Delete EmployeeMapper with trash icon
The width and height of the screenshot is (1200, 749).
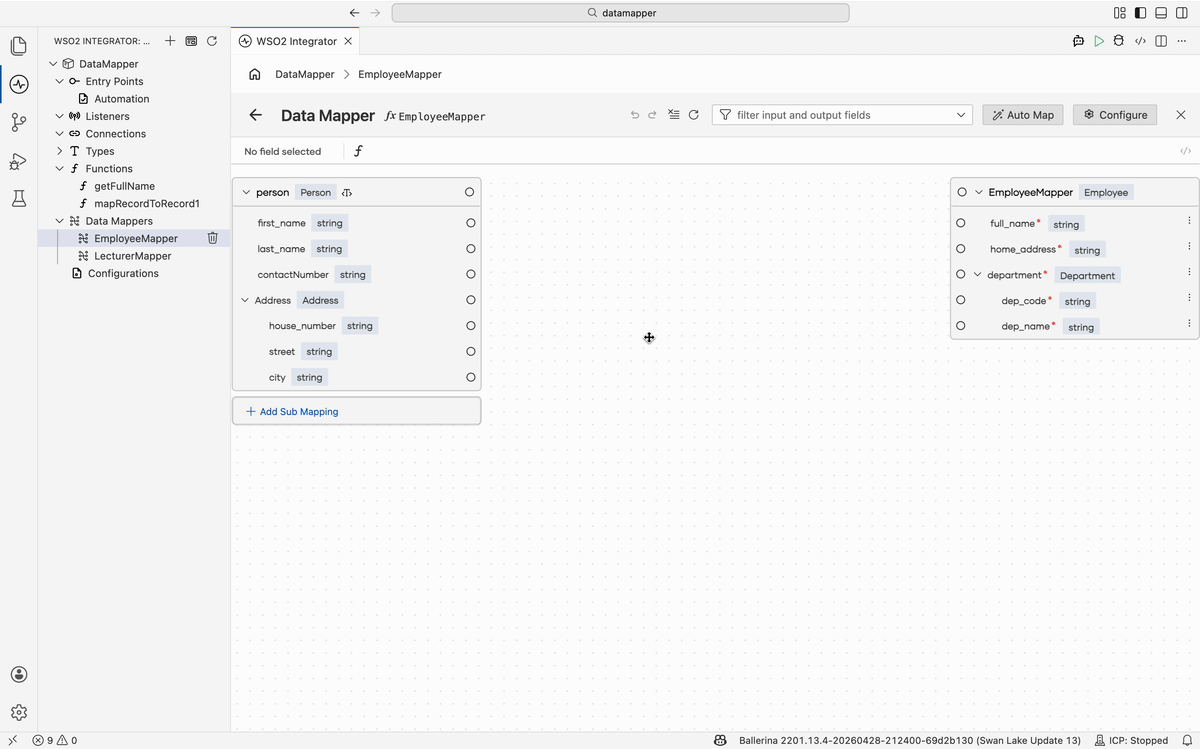pos(213,238)
